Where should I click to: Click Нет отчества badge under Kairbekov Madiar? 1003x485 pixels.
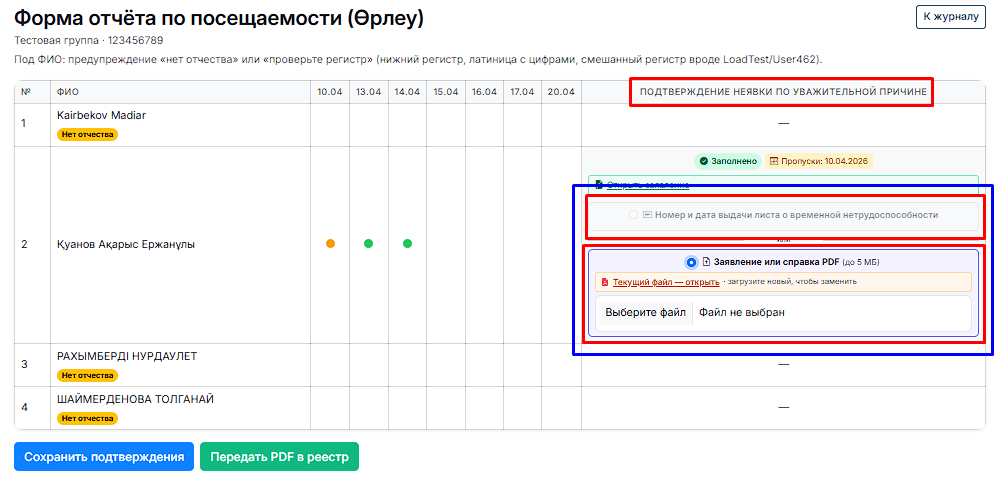[x=88, y=134]
